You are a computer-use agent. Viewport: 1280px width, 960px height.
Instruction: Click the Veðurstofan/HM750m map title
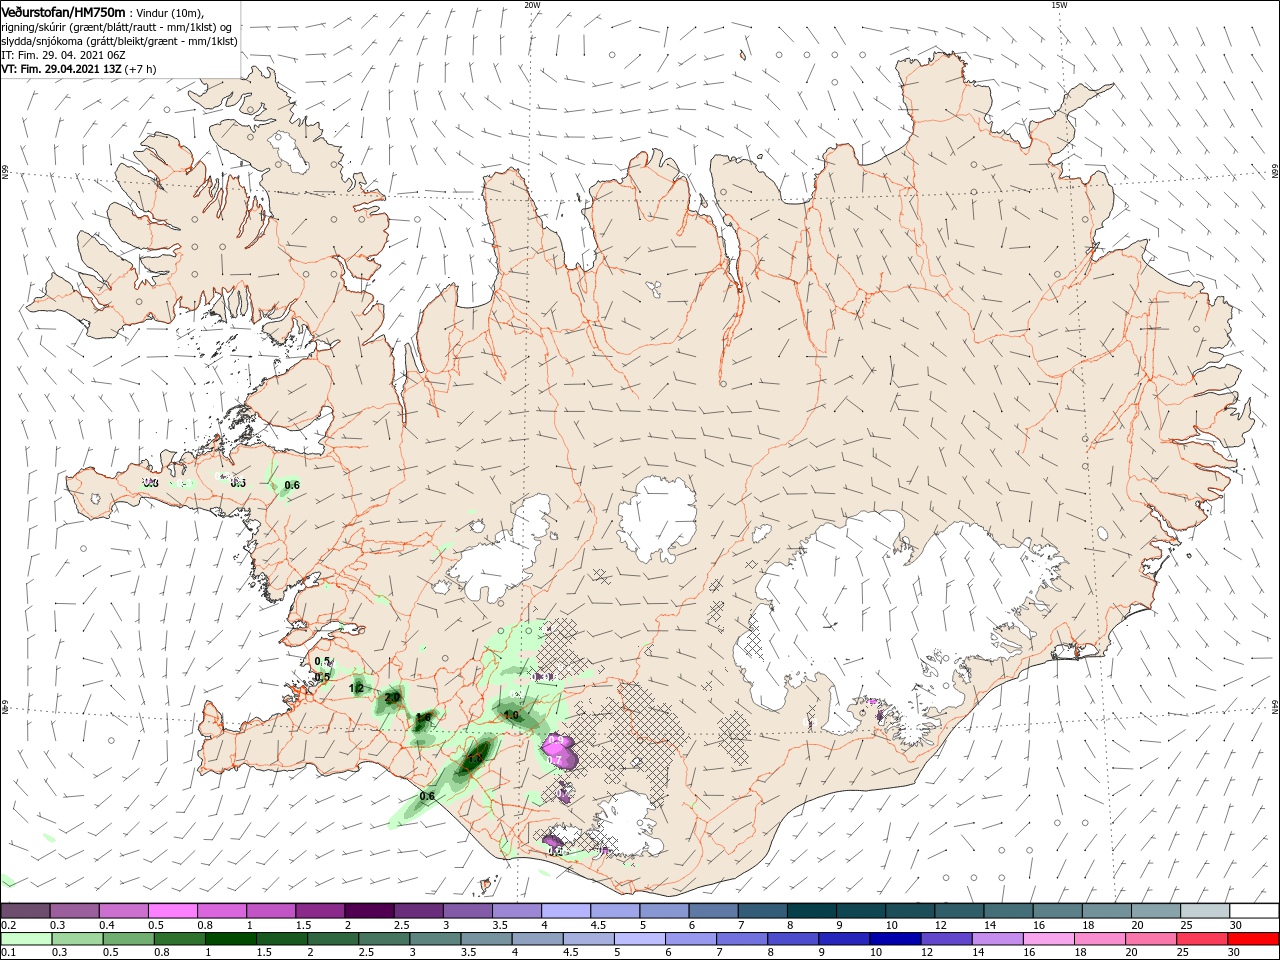(x=63, y=11)
